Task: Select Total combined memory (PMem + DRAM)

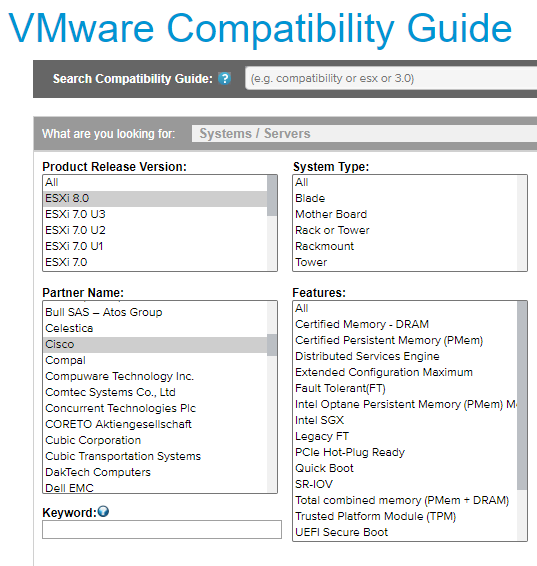Action: click(405, 501)
